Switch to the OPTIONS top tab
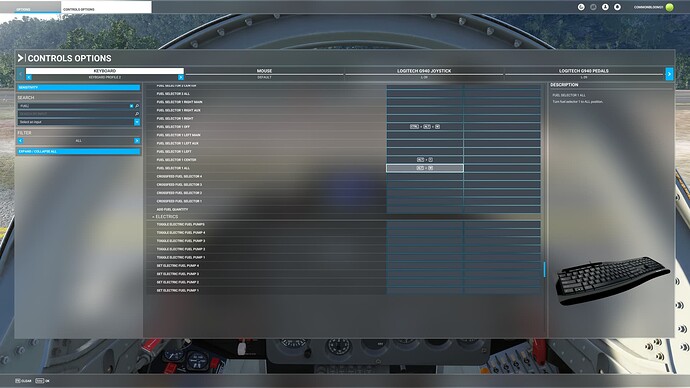The height and width of the screenshot is (388, 690). pyautogui.click(x=30, y=8)
